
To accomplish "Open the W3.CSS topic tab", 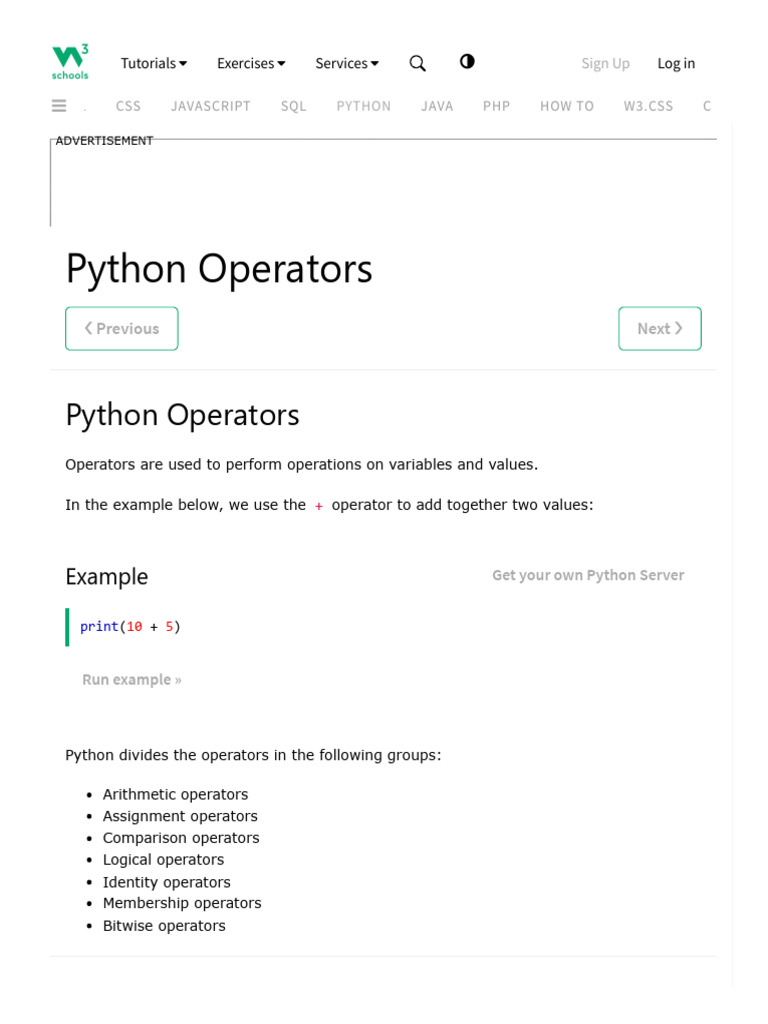I will pos(649,106).
